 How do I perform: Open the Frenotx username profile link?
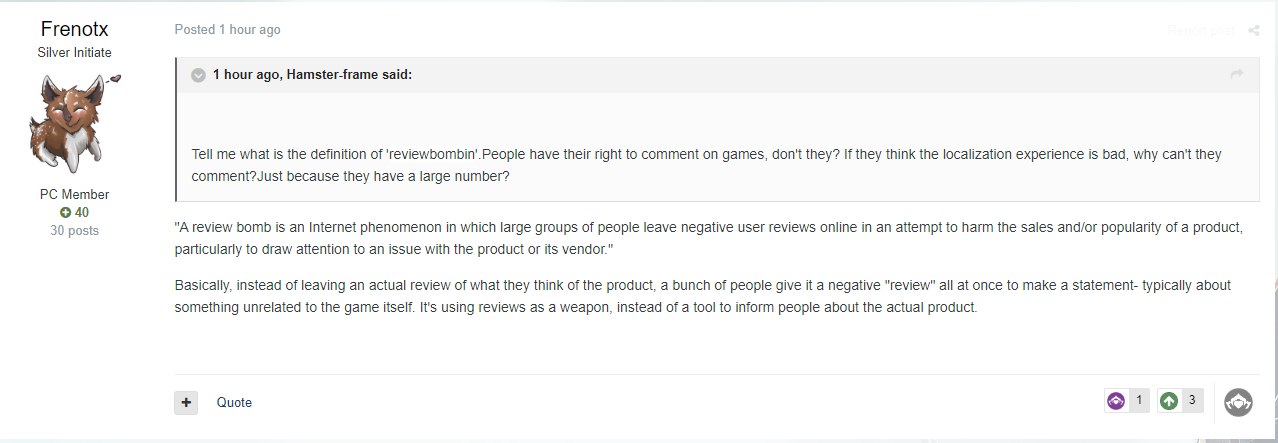[75, 29]
